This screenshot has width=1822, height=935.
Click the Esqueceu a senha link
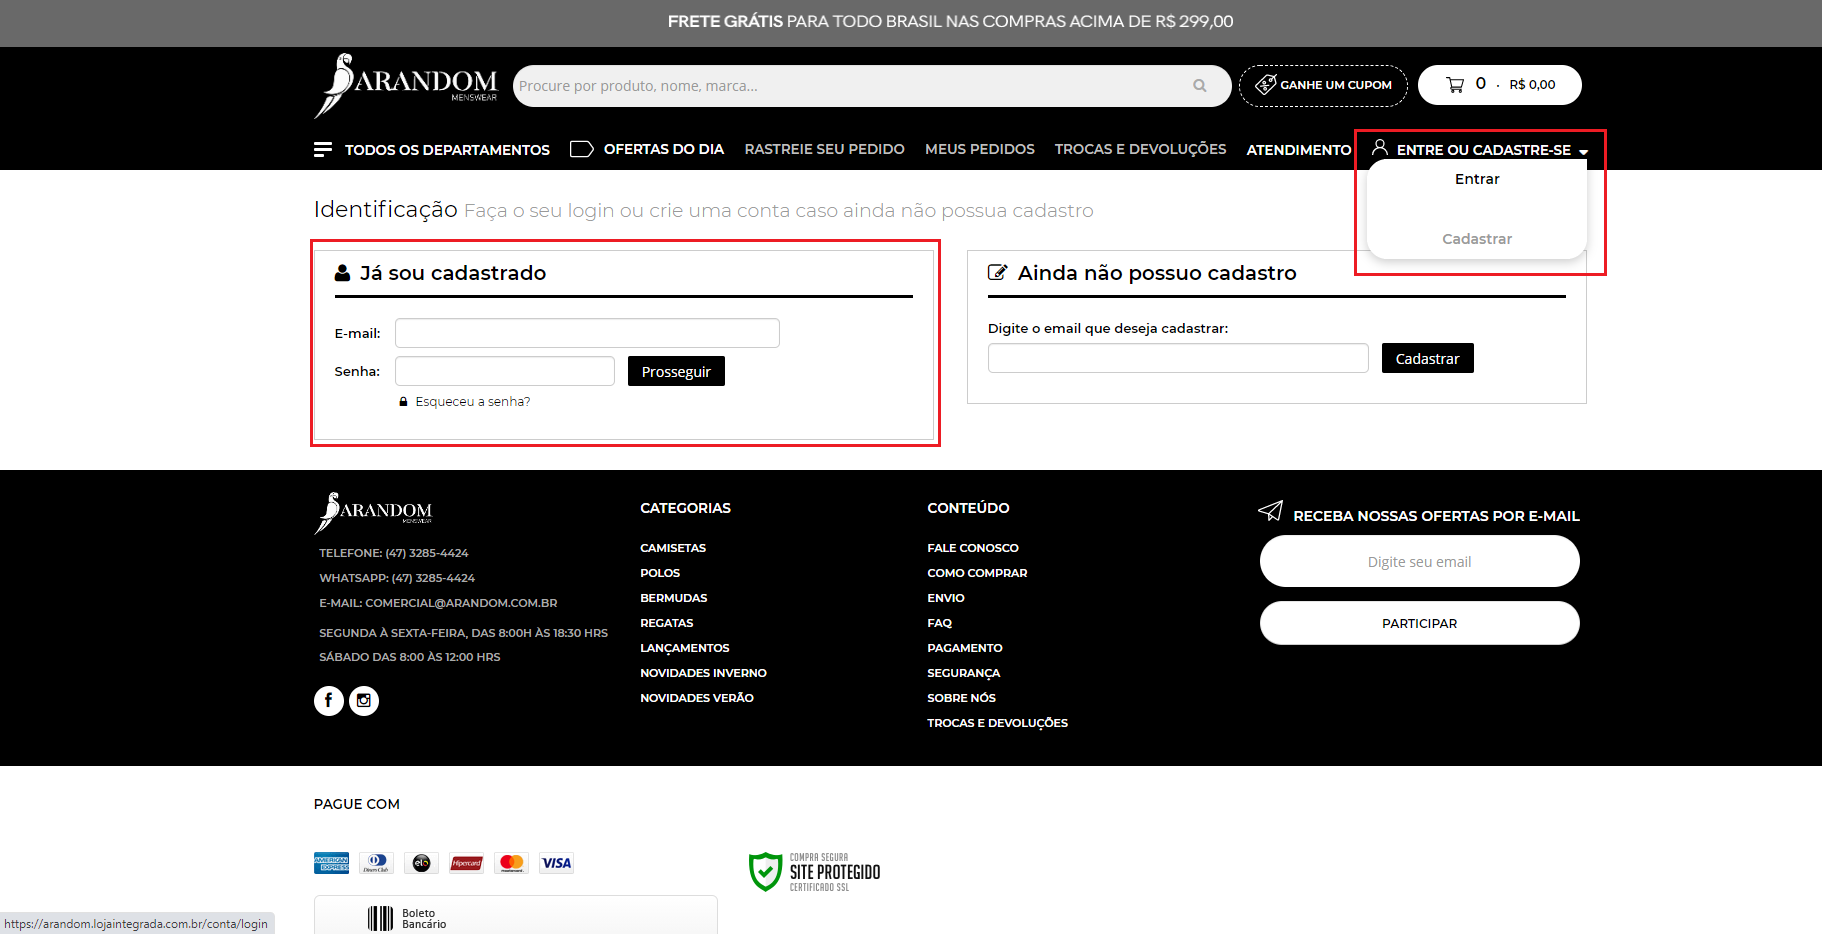[472, 402]
